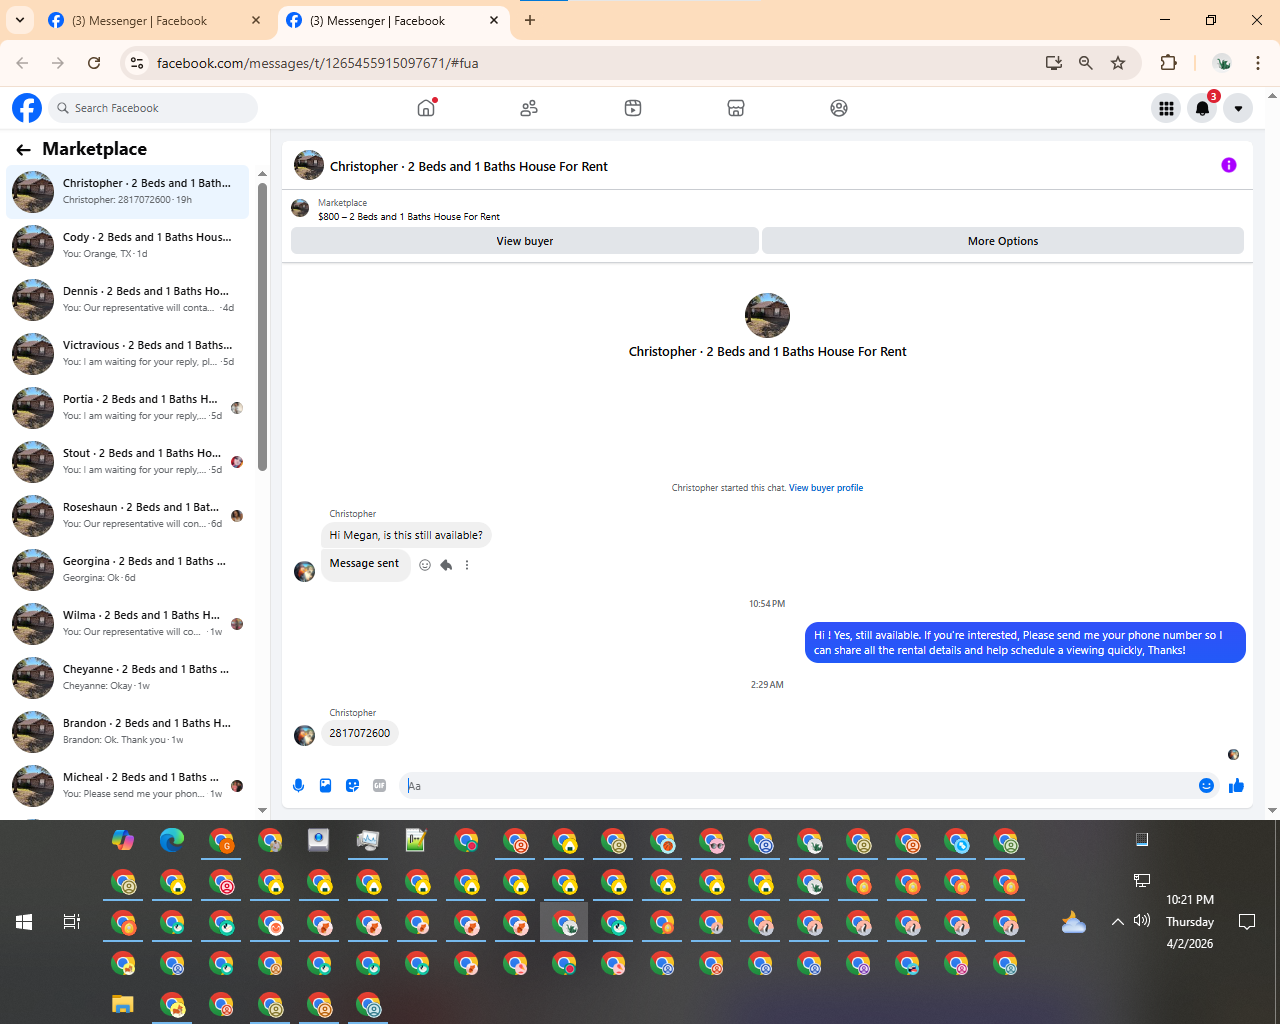This screenshot has height=1024, width=1280.
Task: Open Micheal's conversation in the list
Action: [128, 786]
